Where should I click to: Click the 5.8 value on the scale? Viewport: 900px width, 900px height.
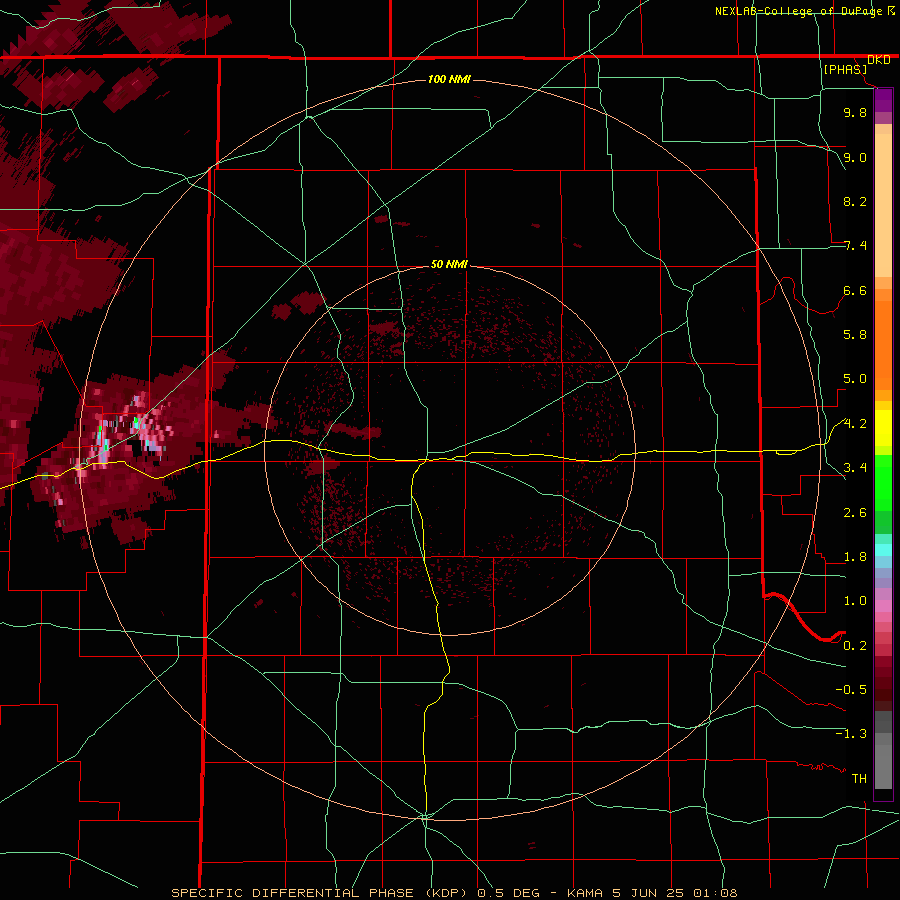855,335
